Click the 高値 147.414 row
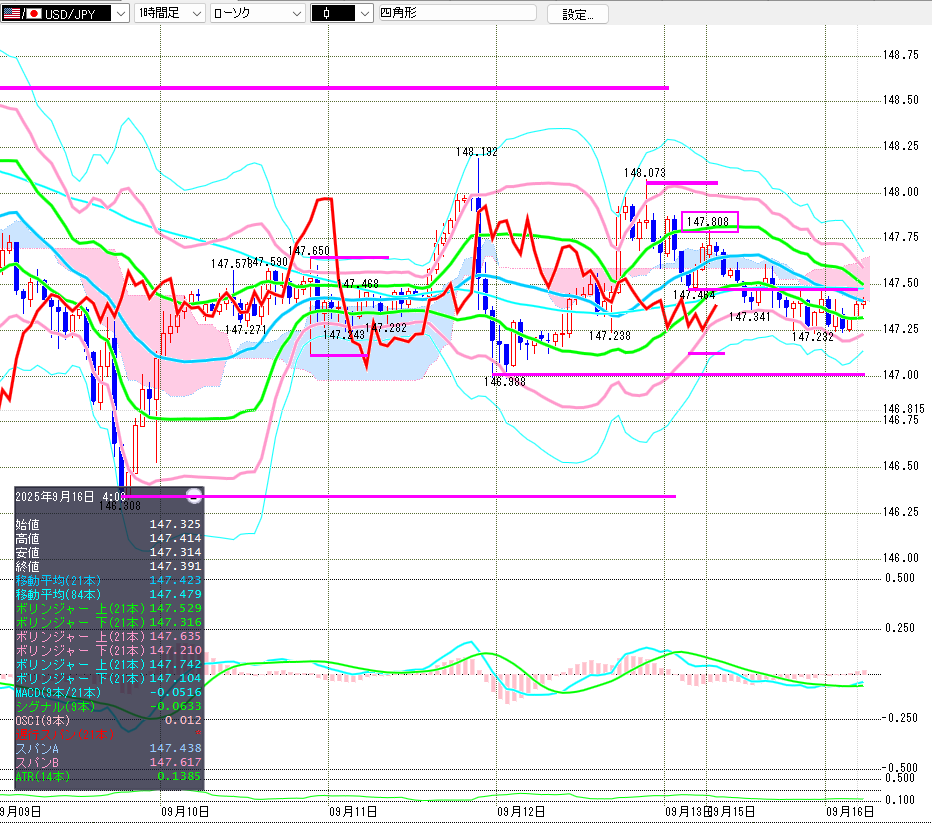932x823 pixels. 108,538
